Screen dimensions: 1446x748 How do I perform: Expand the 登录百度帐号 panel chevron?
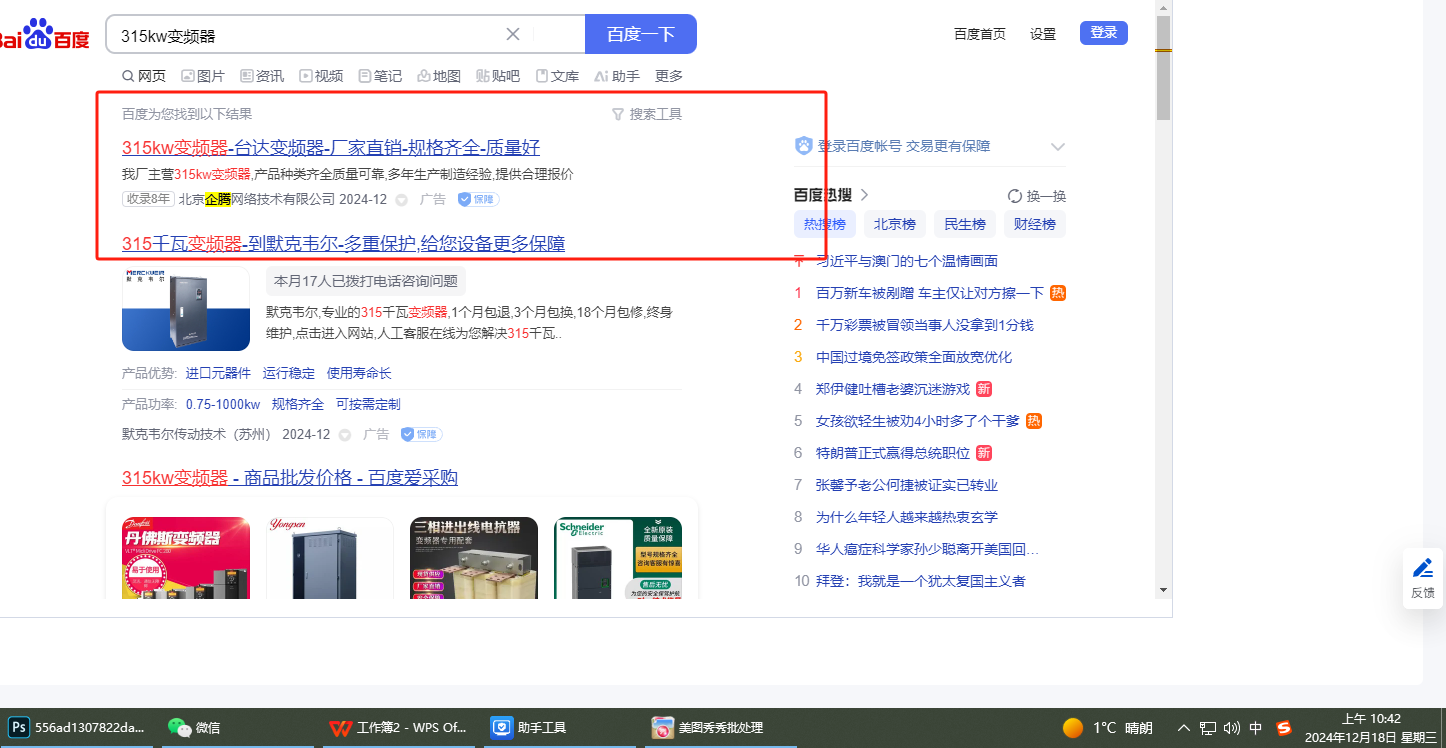1057,147
